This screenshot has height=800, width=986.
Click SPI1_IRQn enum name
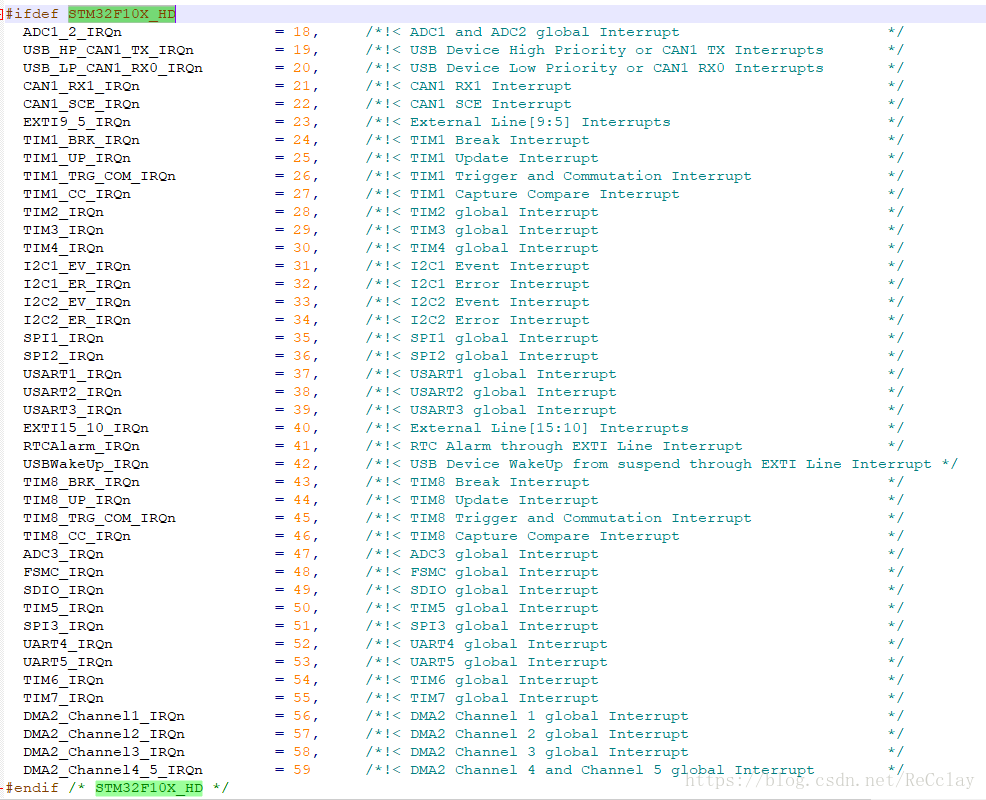[64, 338]
